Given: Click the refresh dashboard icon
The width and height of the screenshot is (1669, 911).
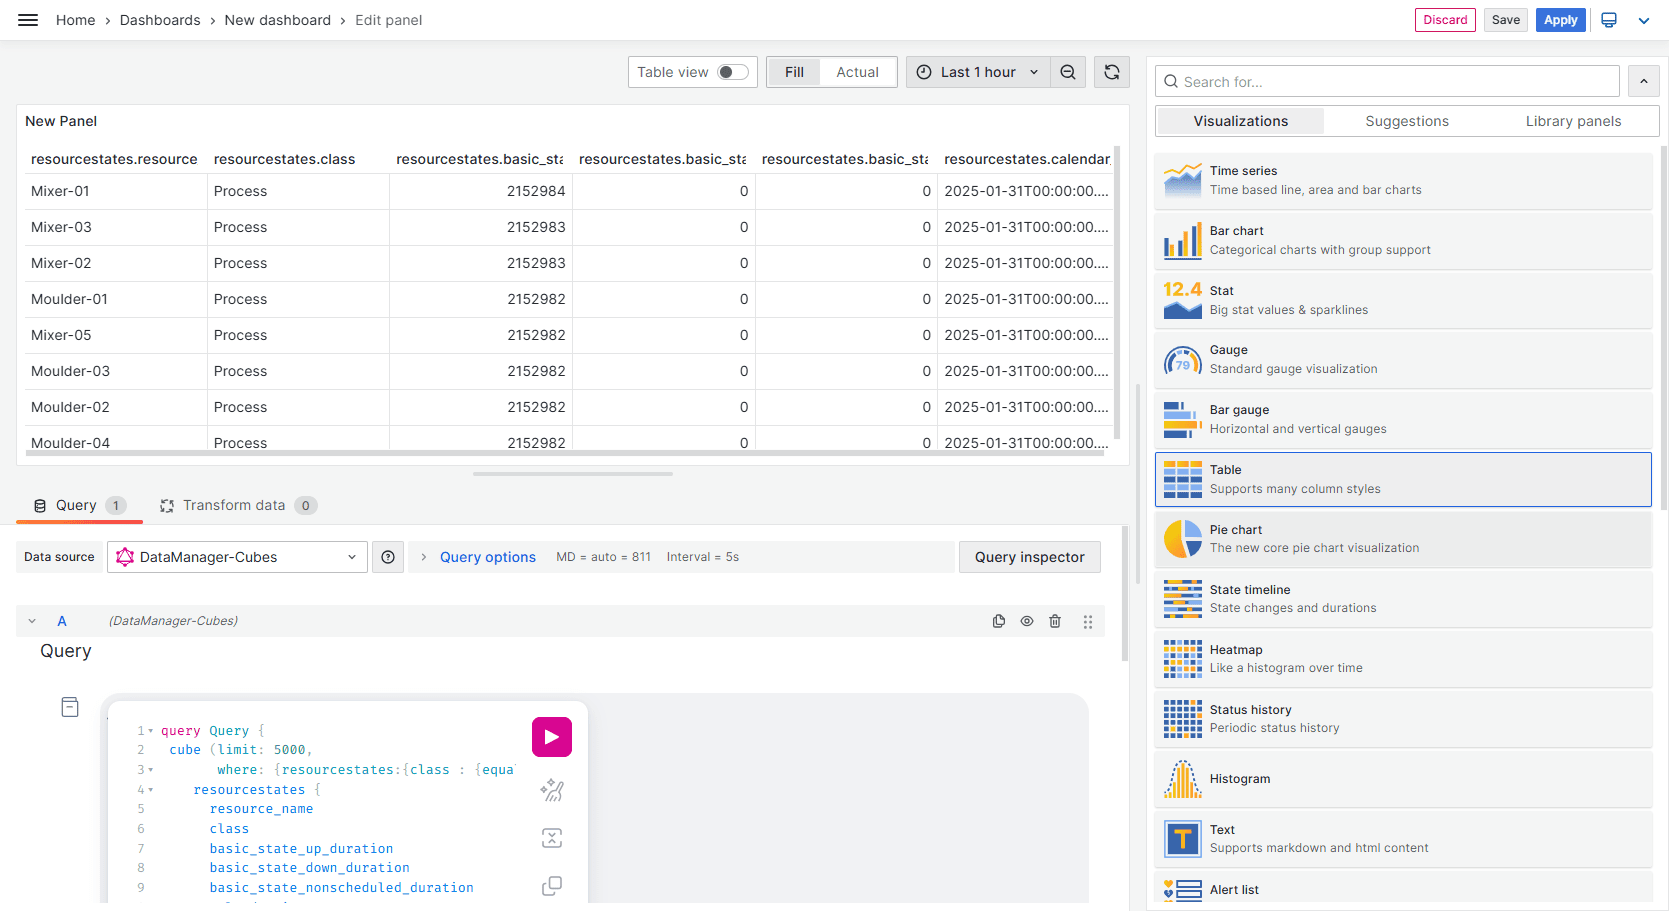Looking at the screenshot, I should coord(1111,72).
